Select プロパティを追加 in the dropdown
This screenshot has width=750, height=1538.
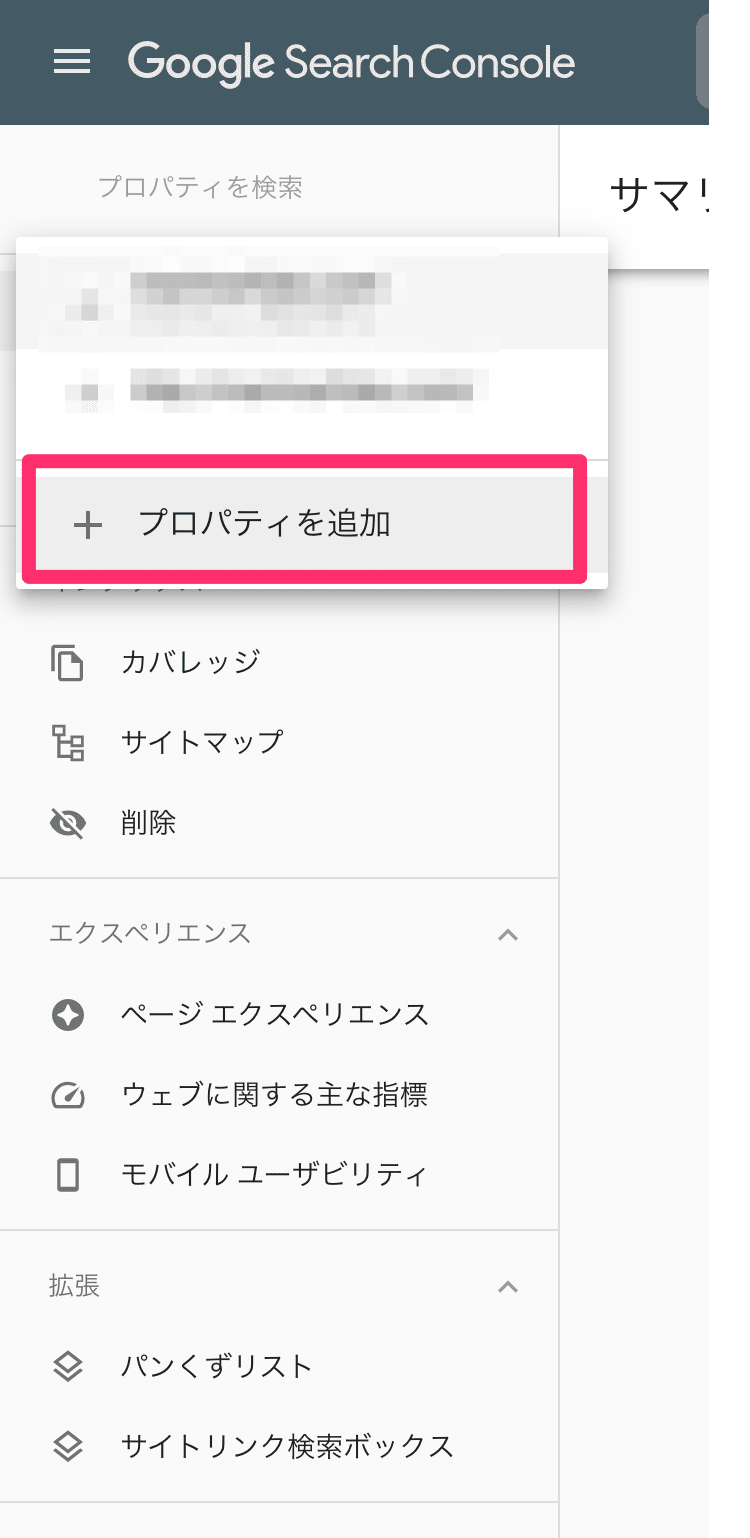[x=265, y=524]
